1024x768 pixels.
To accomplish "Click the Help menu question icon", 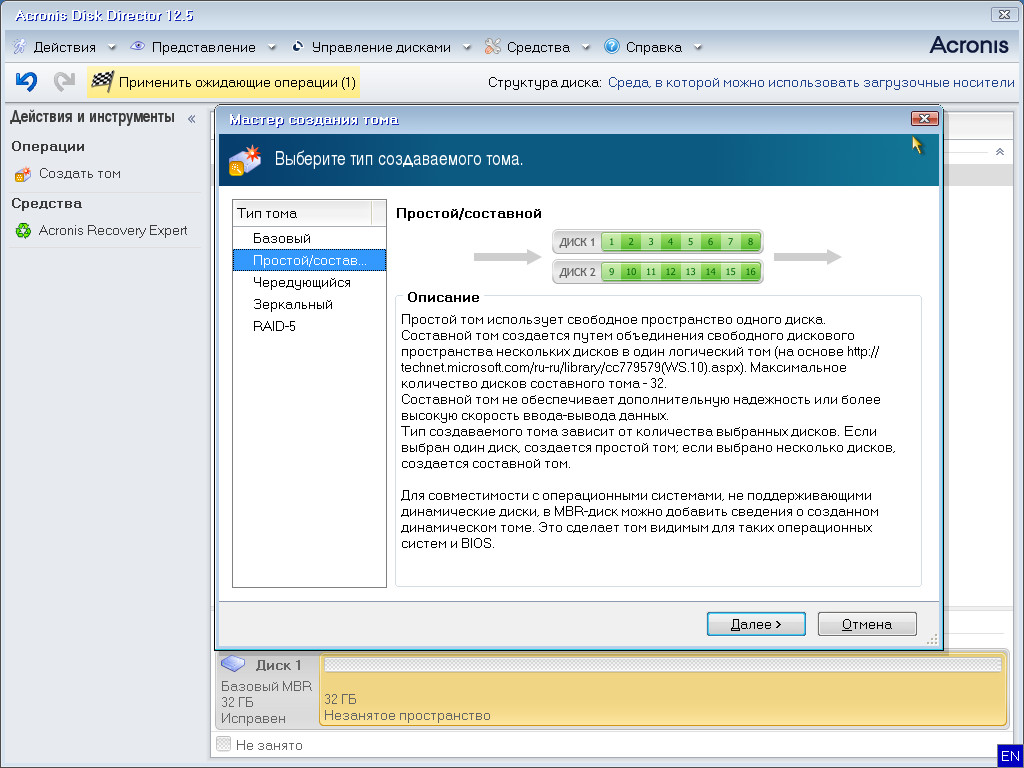I will (611, 47).
